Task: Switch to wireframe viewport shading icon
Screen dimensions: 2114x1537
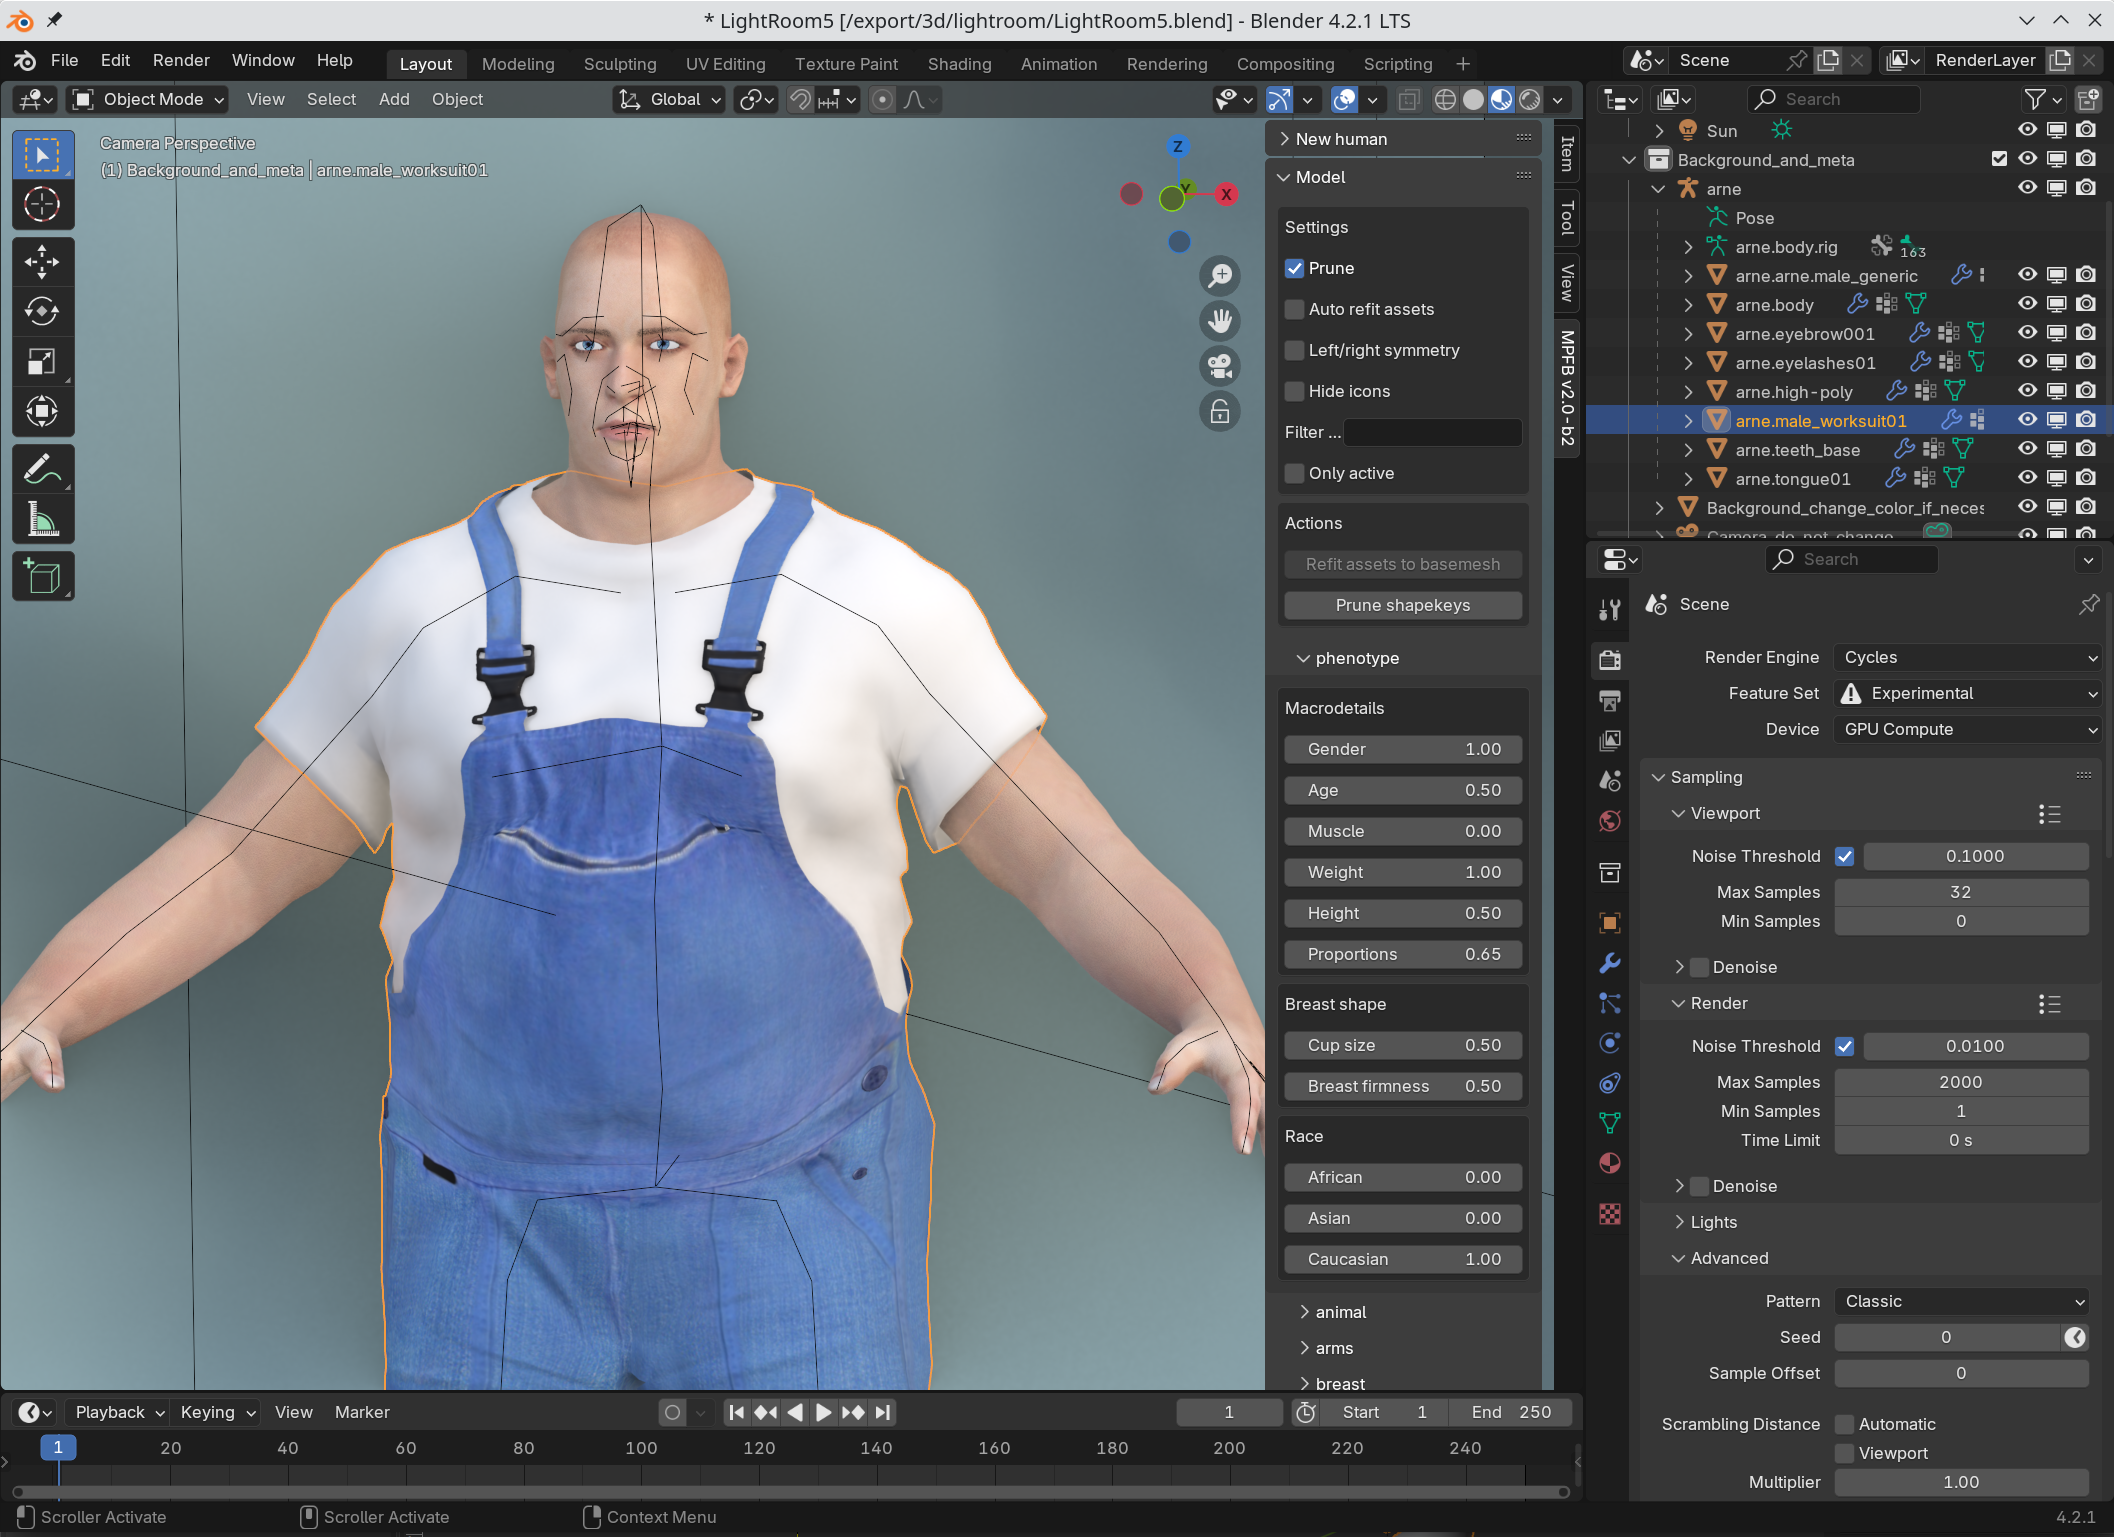Action: tap(1445, 99)
